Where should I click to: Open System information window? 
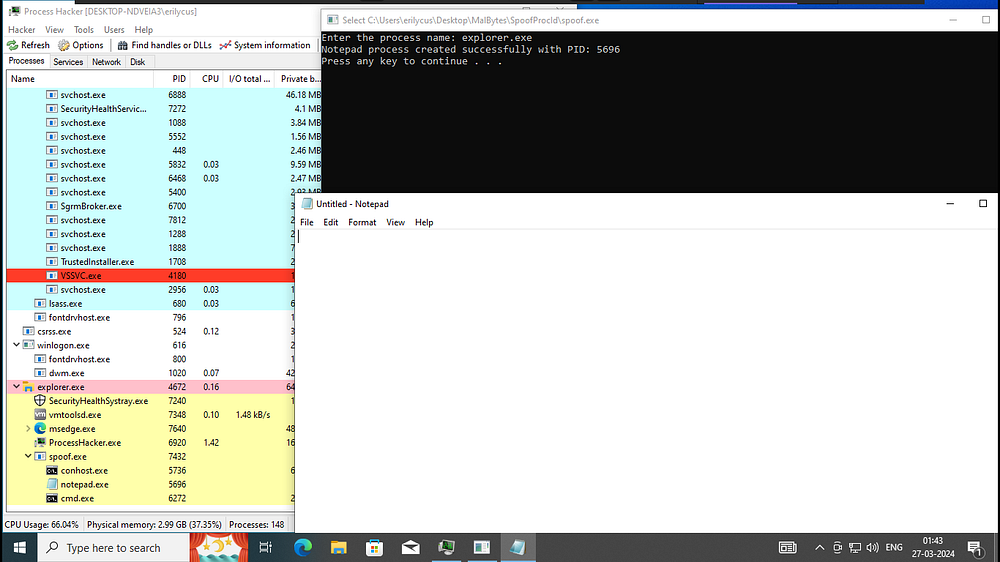tap(265, 45)
